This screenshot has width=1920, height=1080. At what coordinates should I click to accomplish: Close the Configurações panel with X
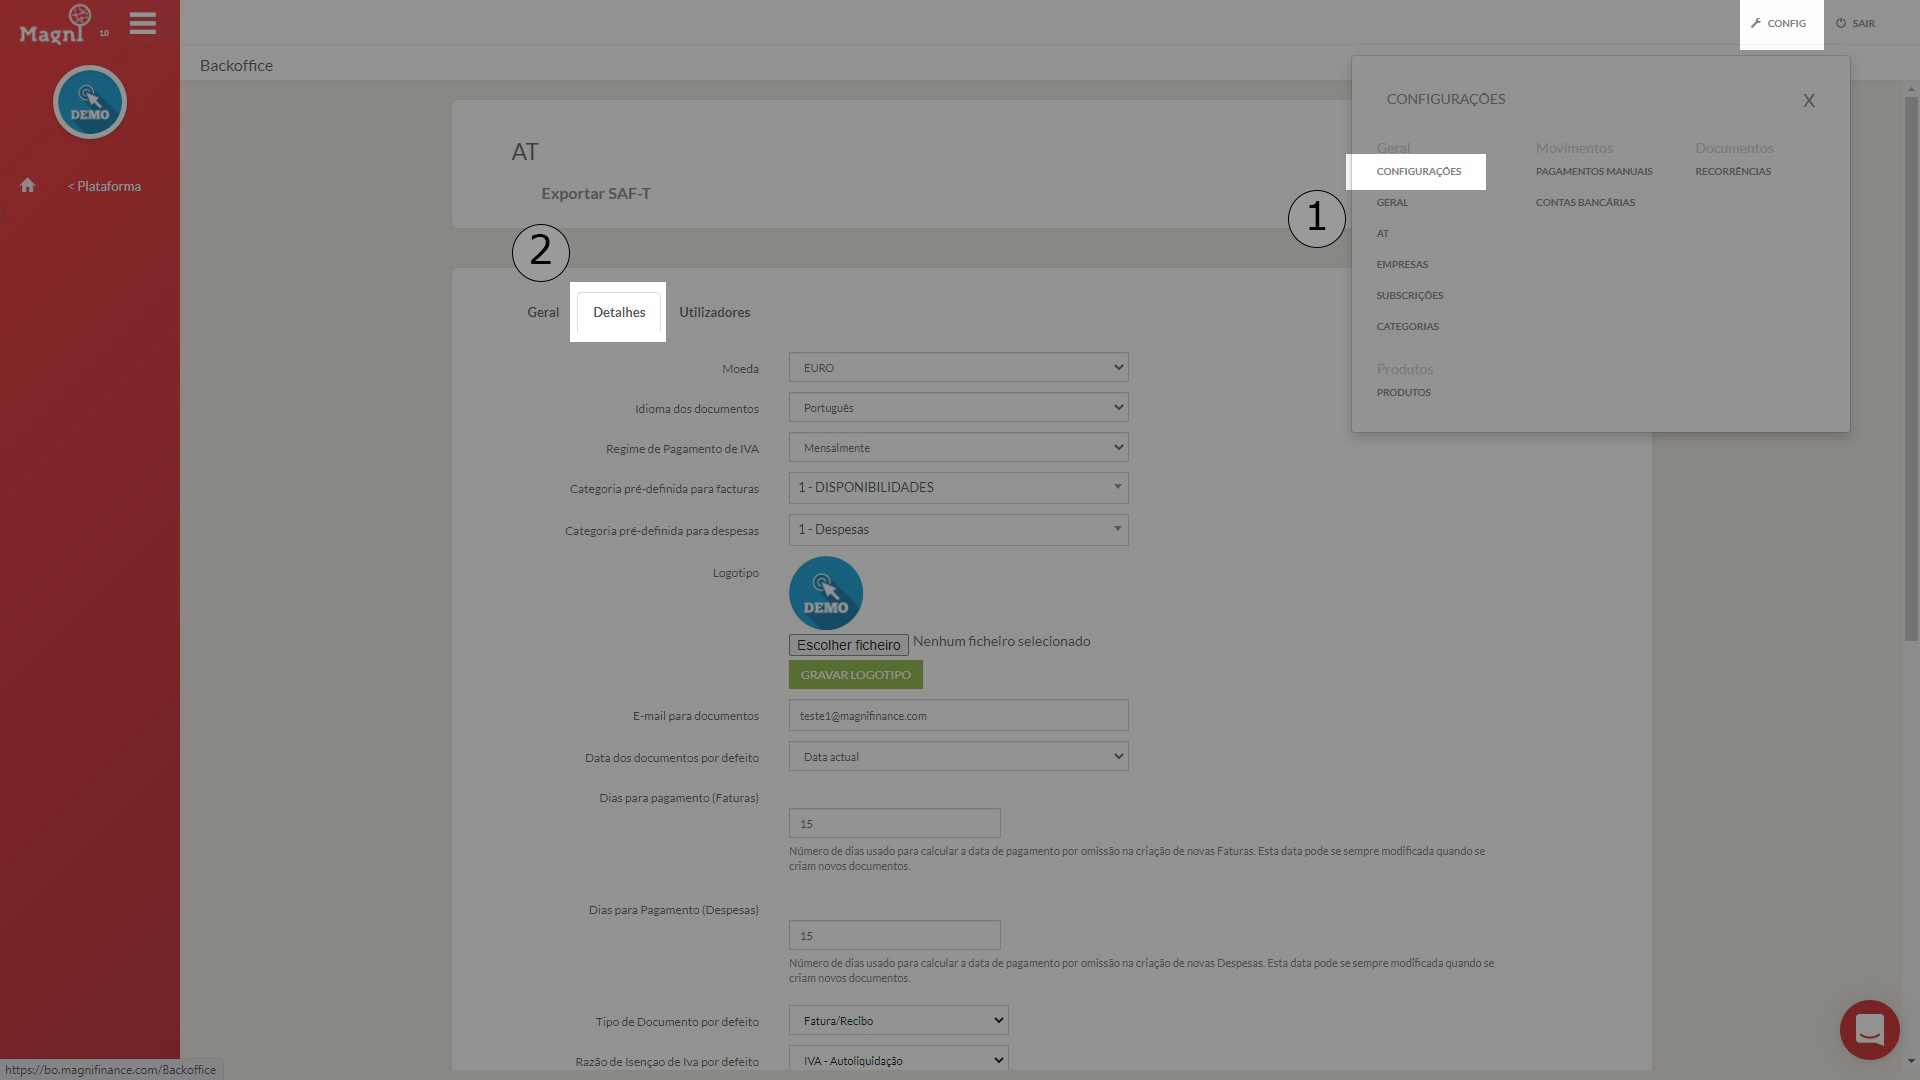point(1808,100)
